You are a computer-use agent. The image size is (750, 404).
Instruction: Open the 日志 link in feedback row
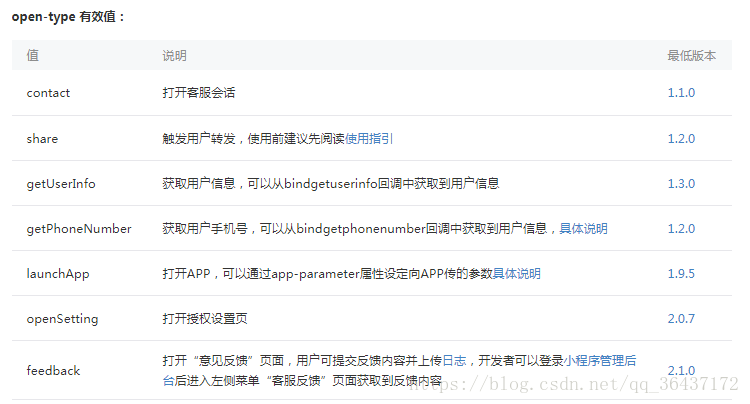454,360
